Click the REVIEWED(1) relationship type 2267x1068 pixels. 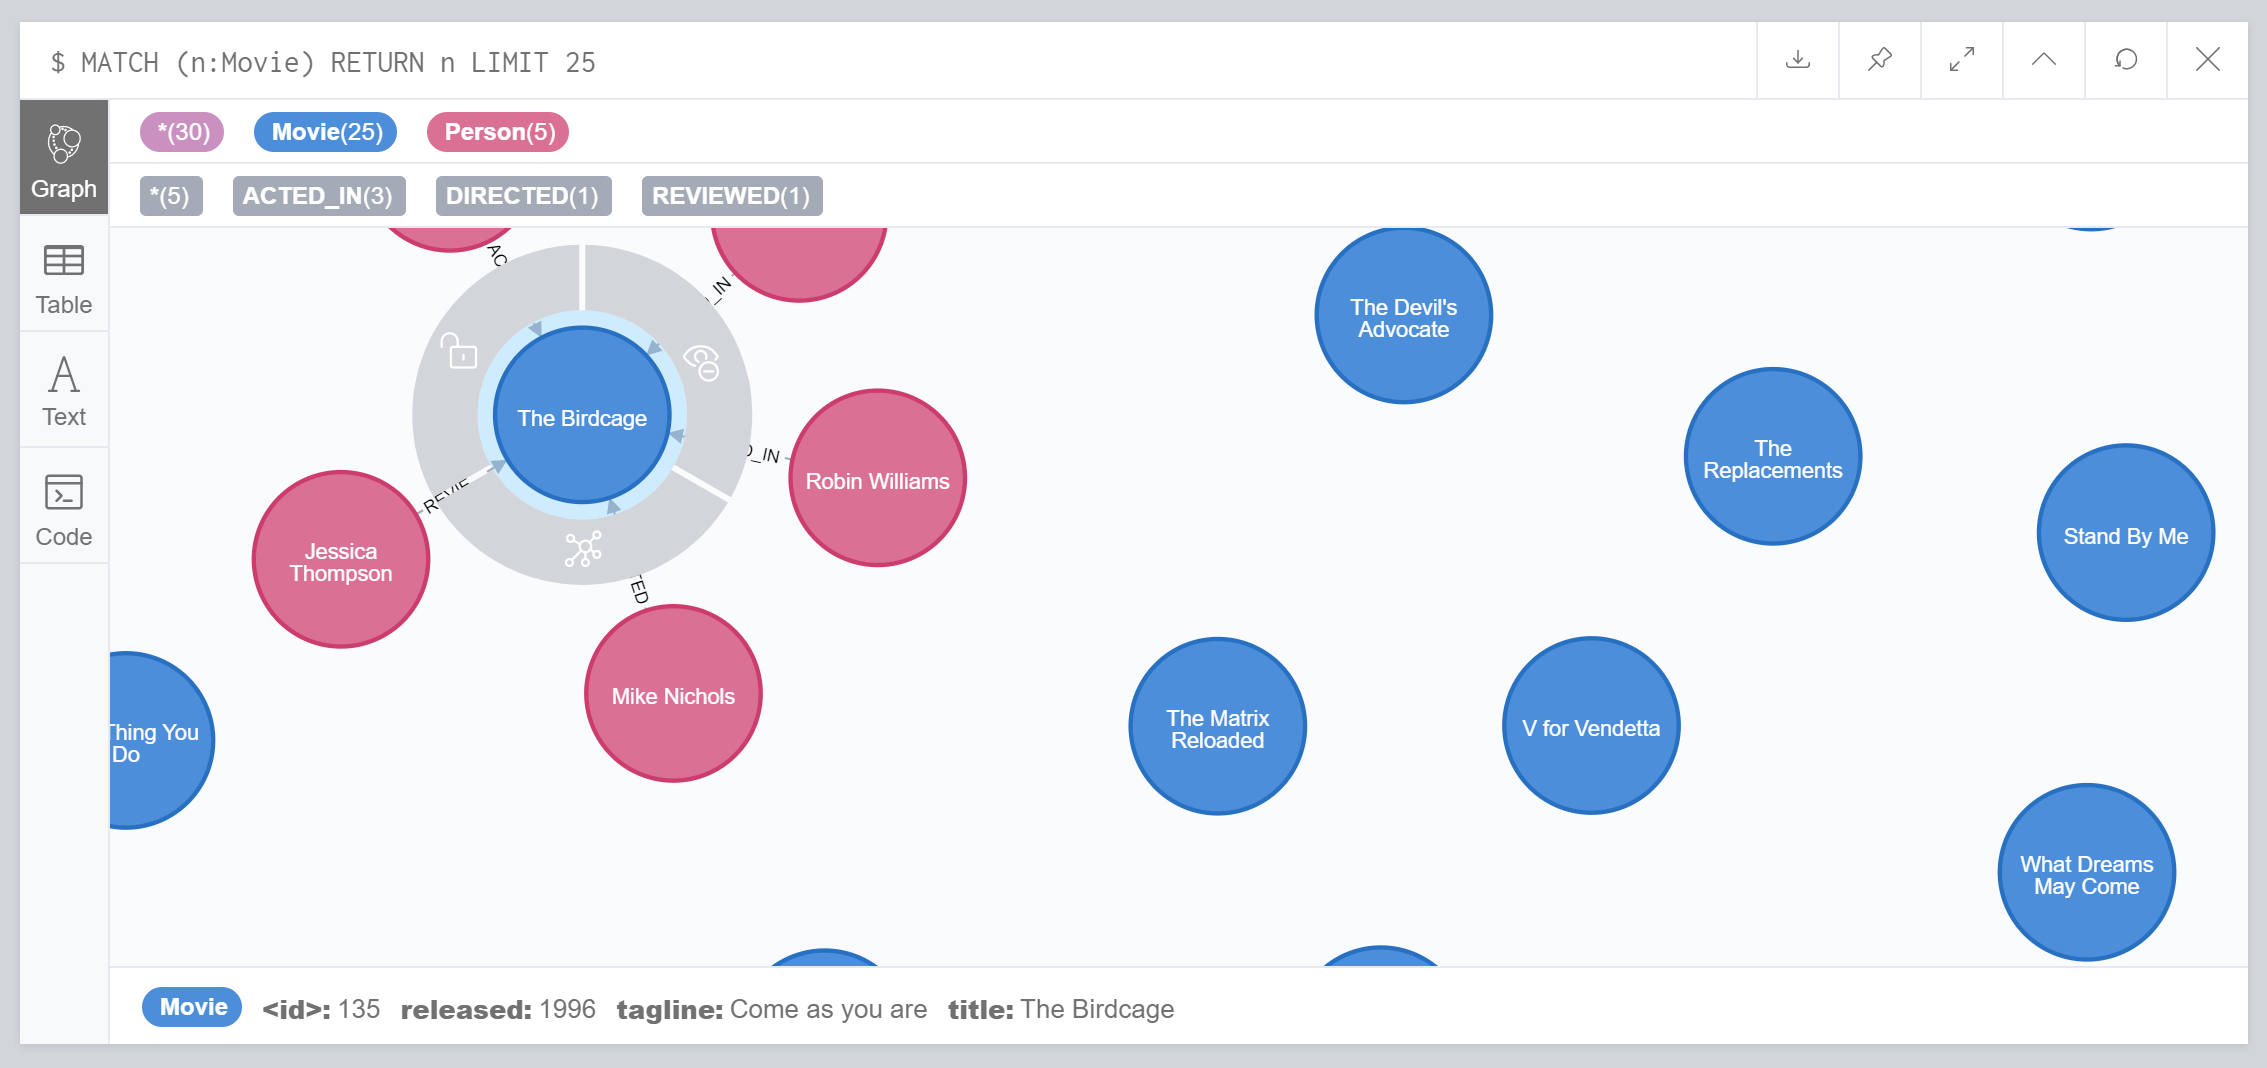coord(732,196)
